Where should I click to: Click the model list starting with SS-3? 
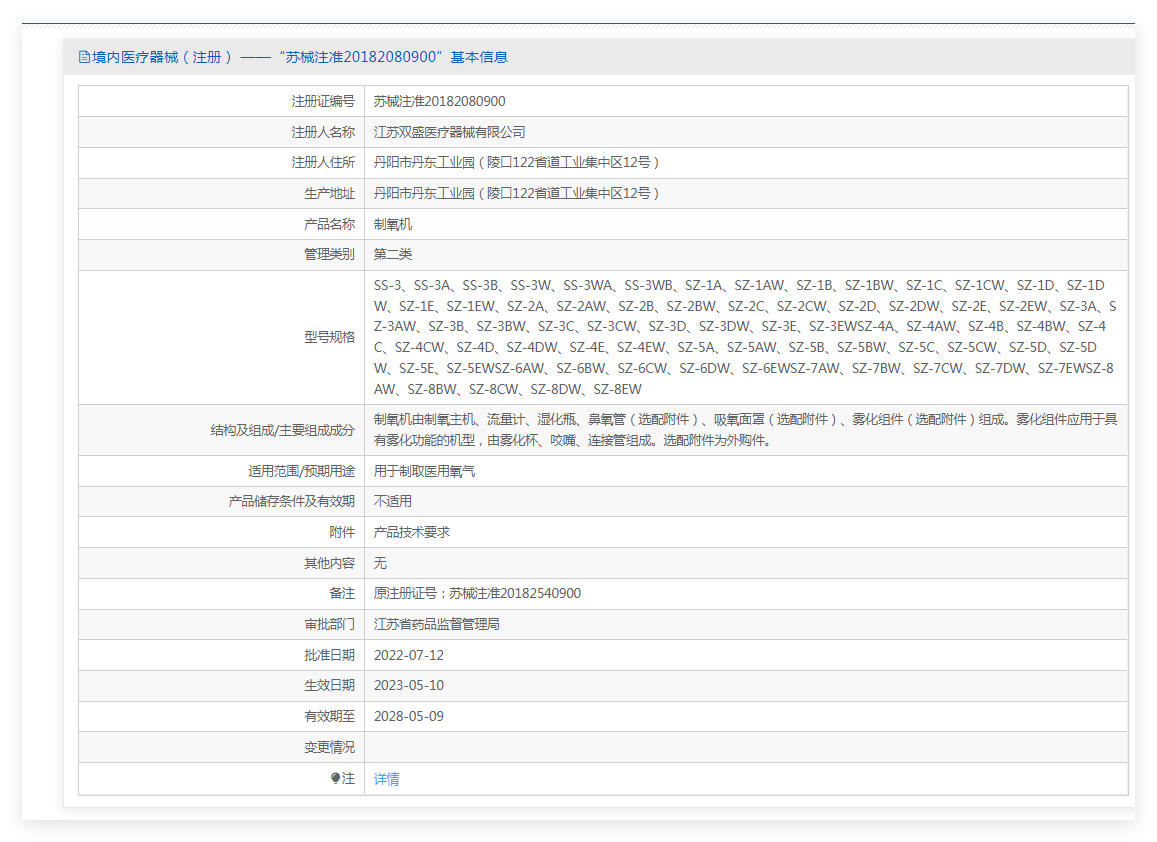pos(745,337)
